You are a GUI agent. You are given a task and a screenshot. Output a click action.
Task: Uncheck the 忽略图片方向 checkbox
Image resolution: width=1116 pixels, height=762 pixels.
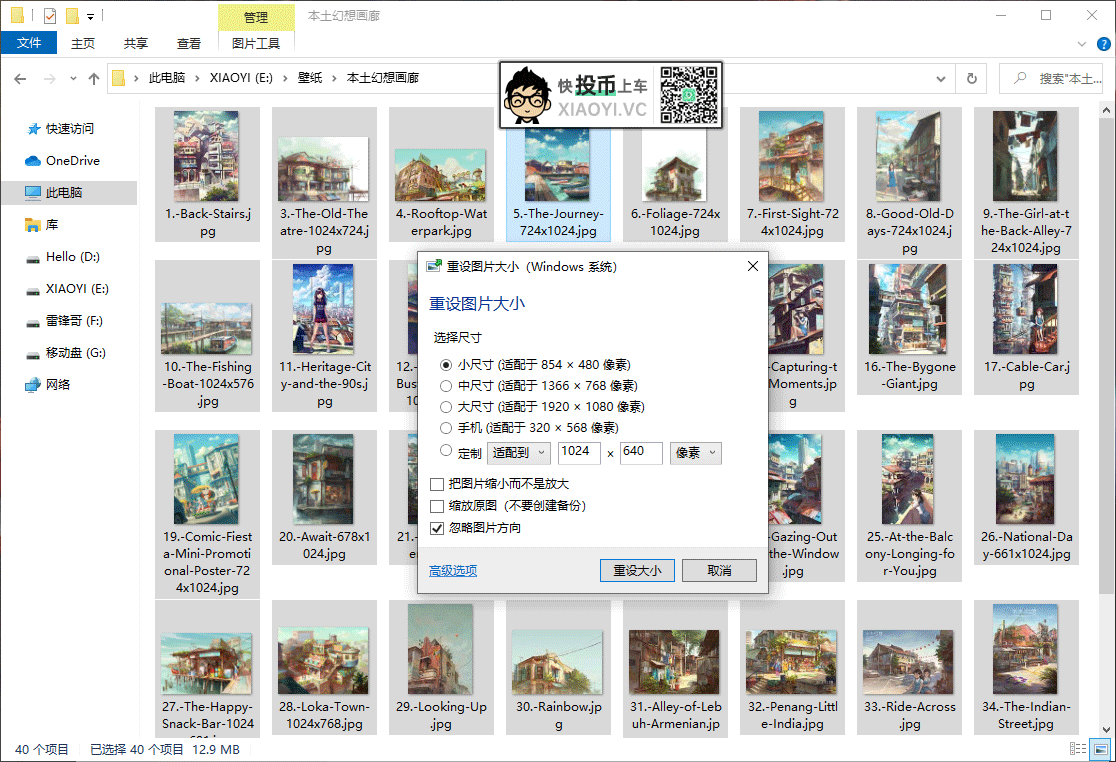(x=437, y=528)
